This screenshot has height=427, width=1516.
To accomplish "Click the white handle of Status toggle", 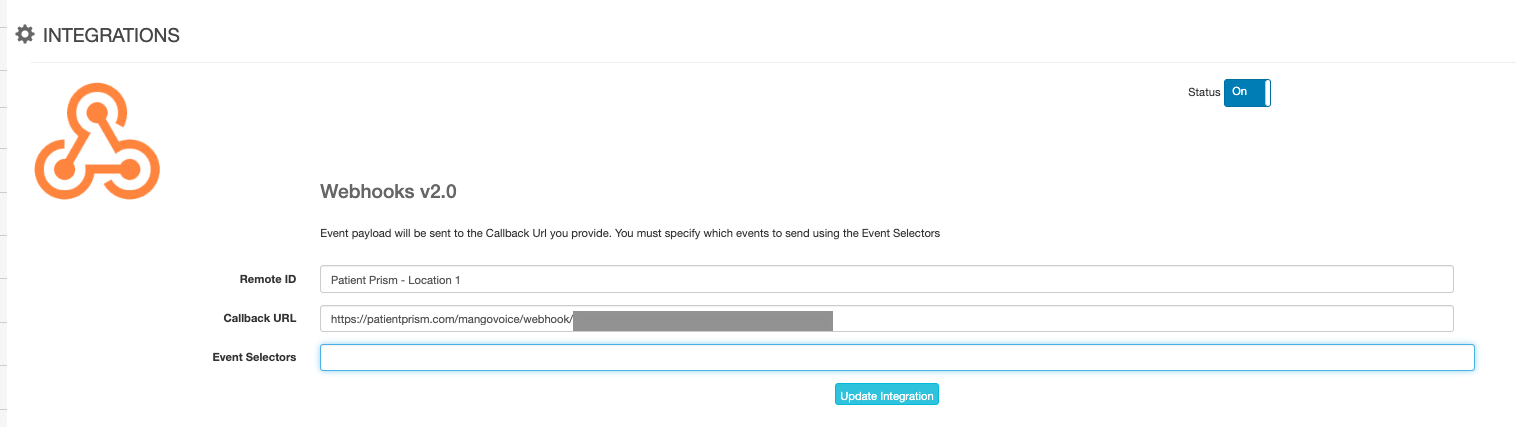I will coord(1267,92).
